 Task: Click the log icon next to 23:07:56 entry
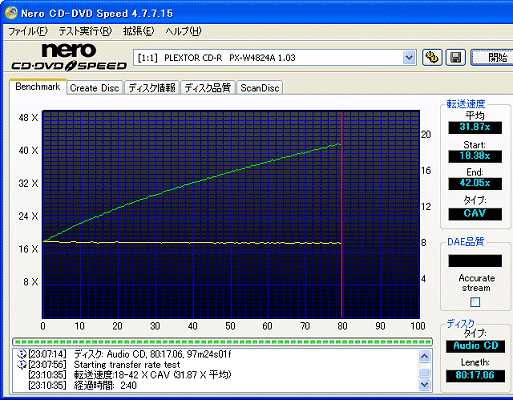click(22, 365)
